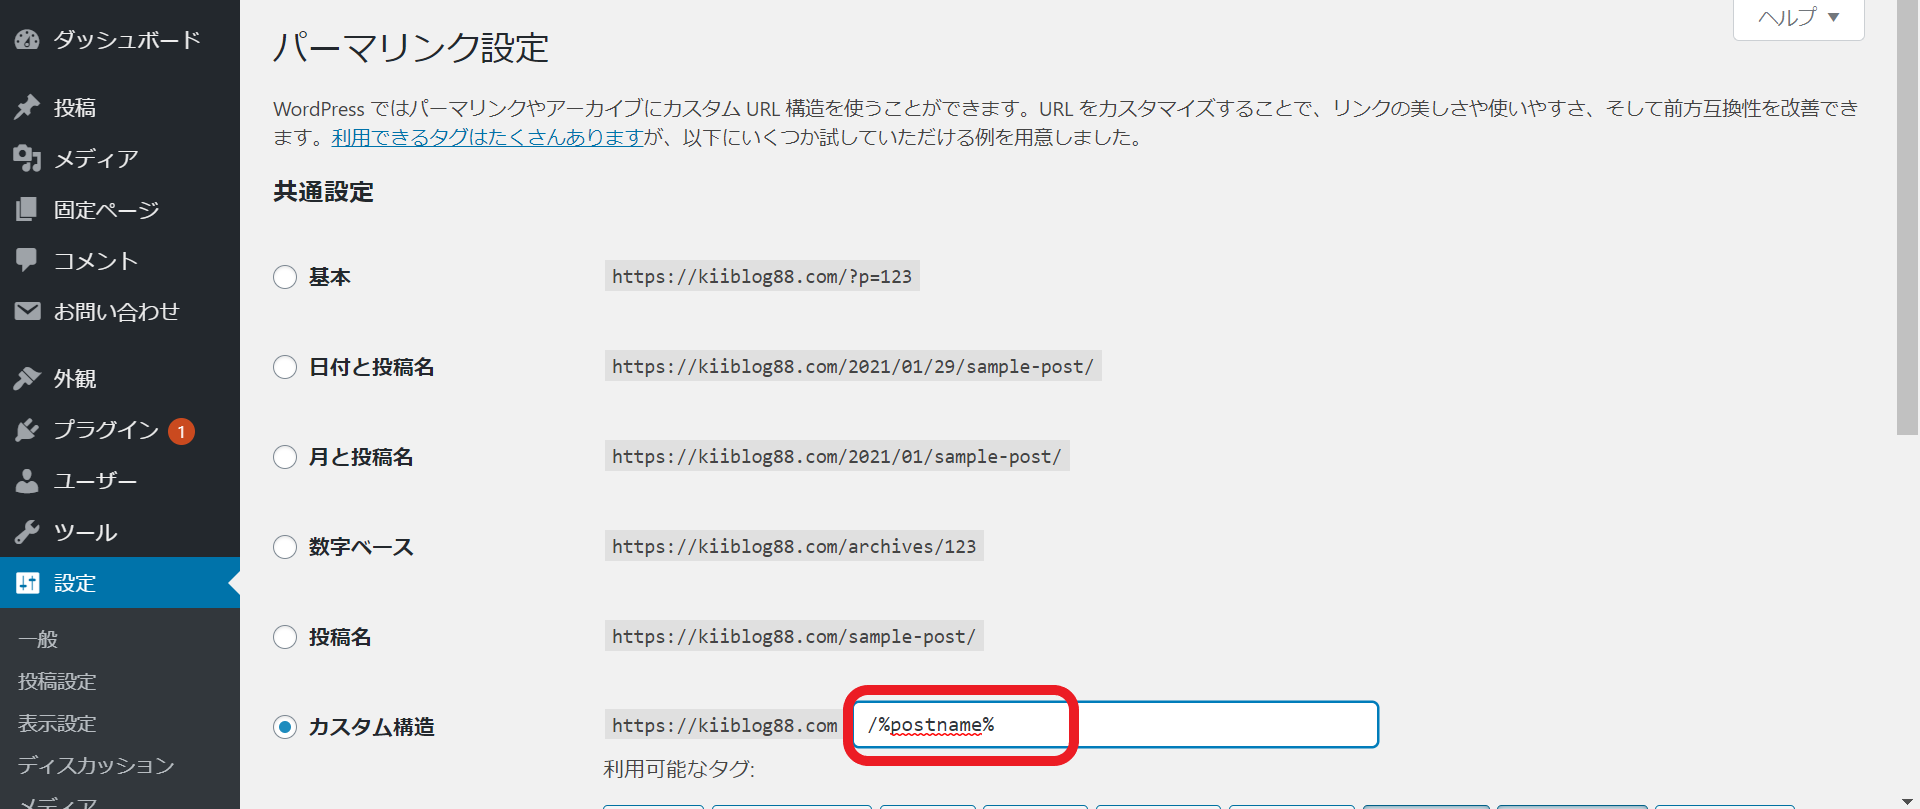Viewport: 1920px width, 809px height.
Task: Open the 一般 settings submenu item
Action: [38, 639]
